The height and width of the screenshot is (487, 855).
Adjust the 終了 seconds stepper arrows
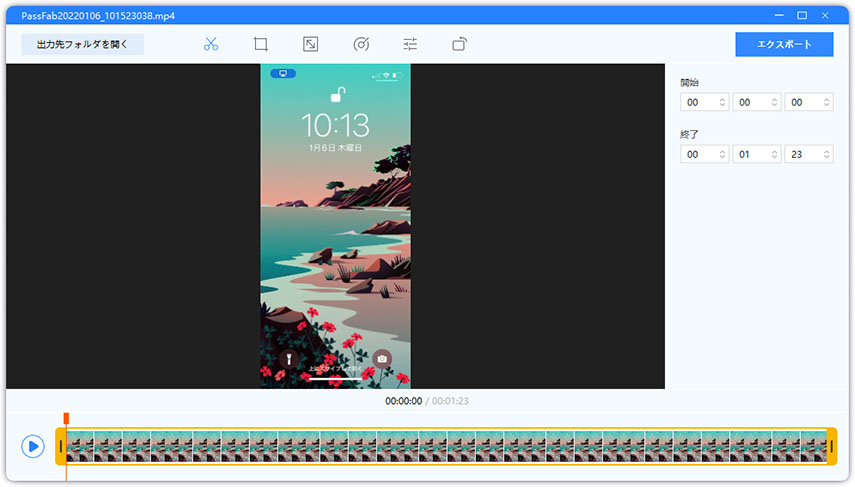point(827,154)
